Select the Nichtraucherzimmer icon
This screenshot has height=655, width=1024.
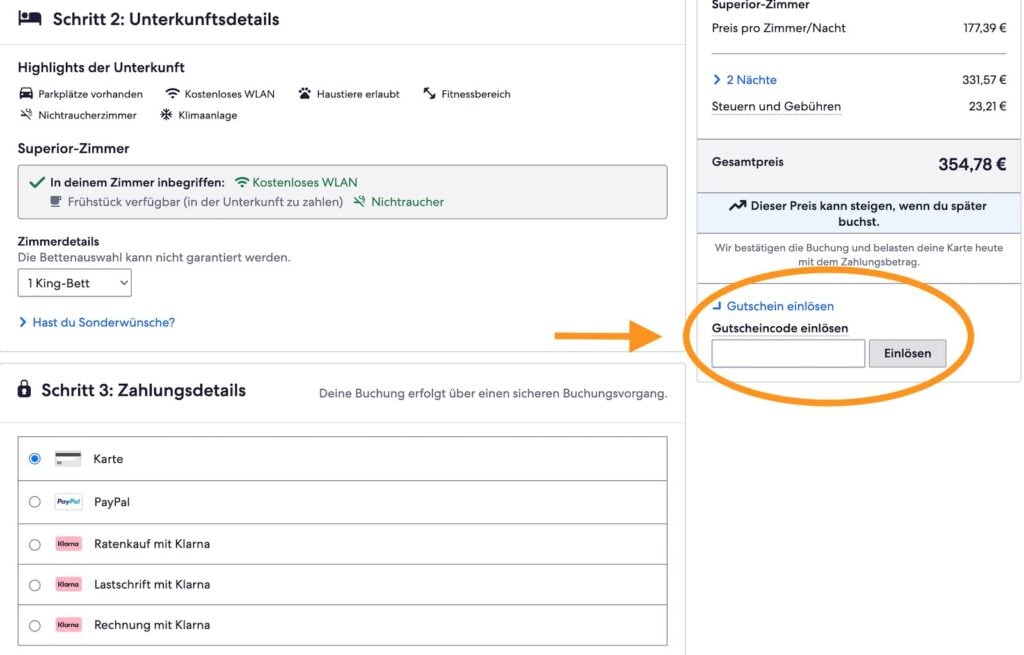point(26,115)
